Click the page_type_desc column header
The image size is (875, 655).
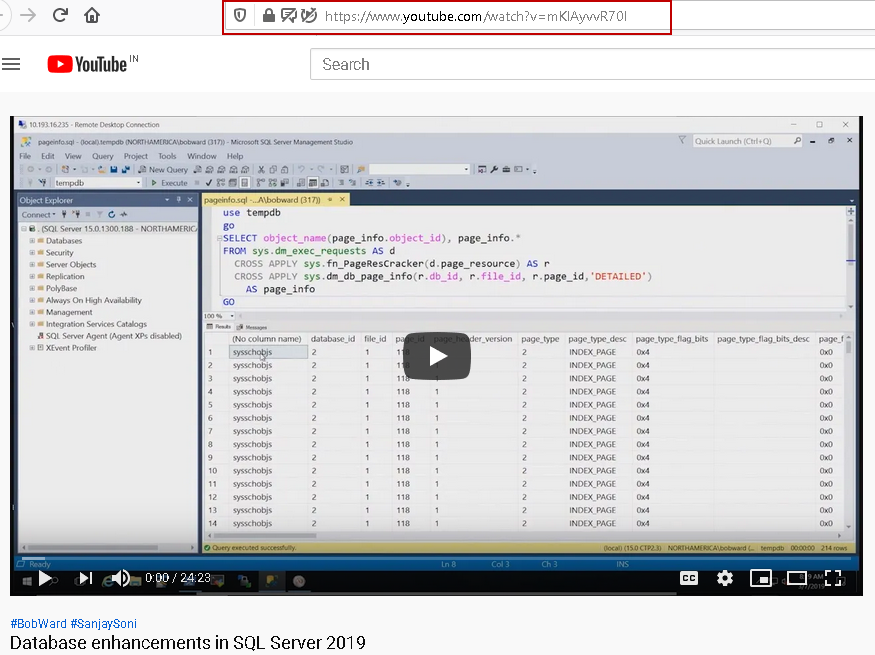pos(597,339)
